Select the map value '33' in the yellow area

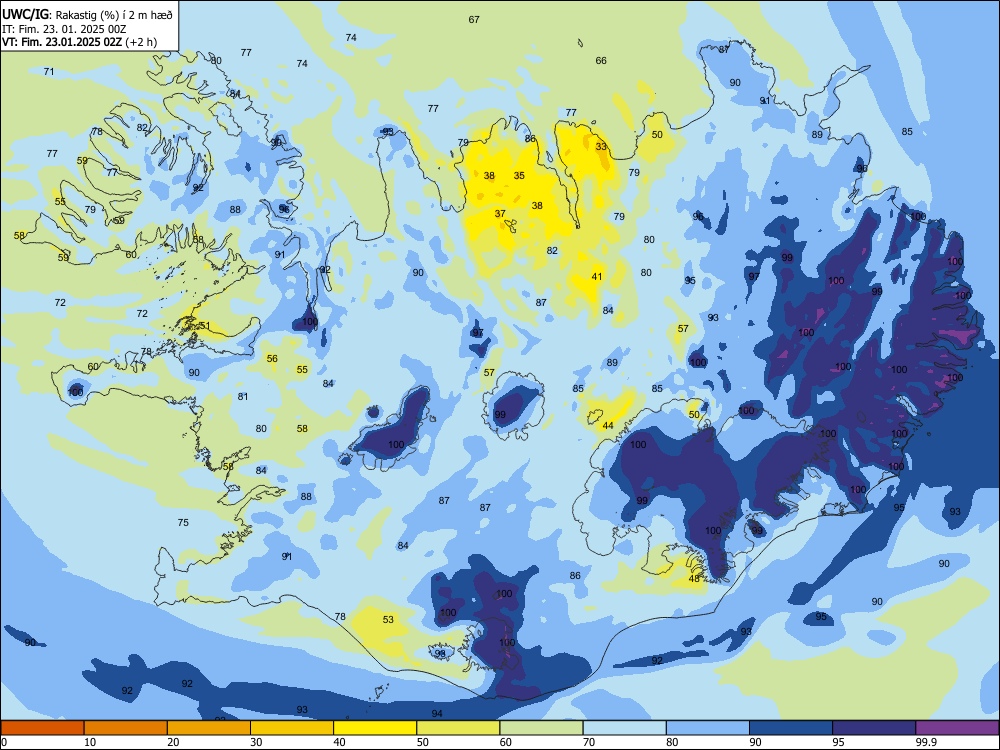point(601,146)
